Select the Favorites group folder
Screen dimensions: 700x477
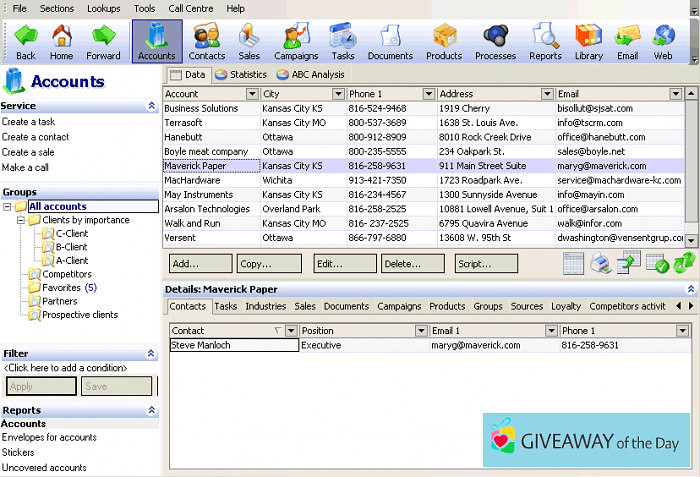pos(62,288)
